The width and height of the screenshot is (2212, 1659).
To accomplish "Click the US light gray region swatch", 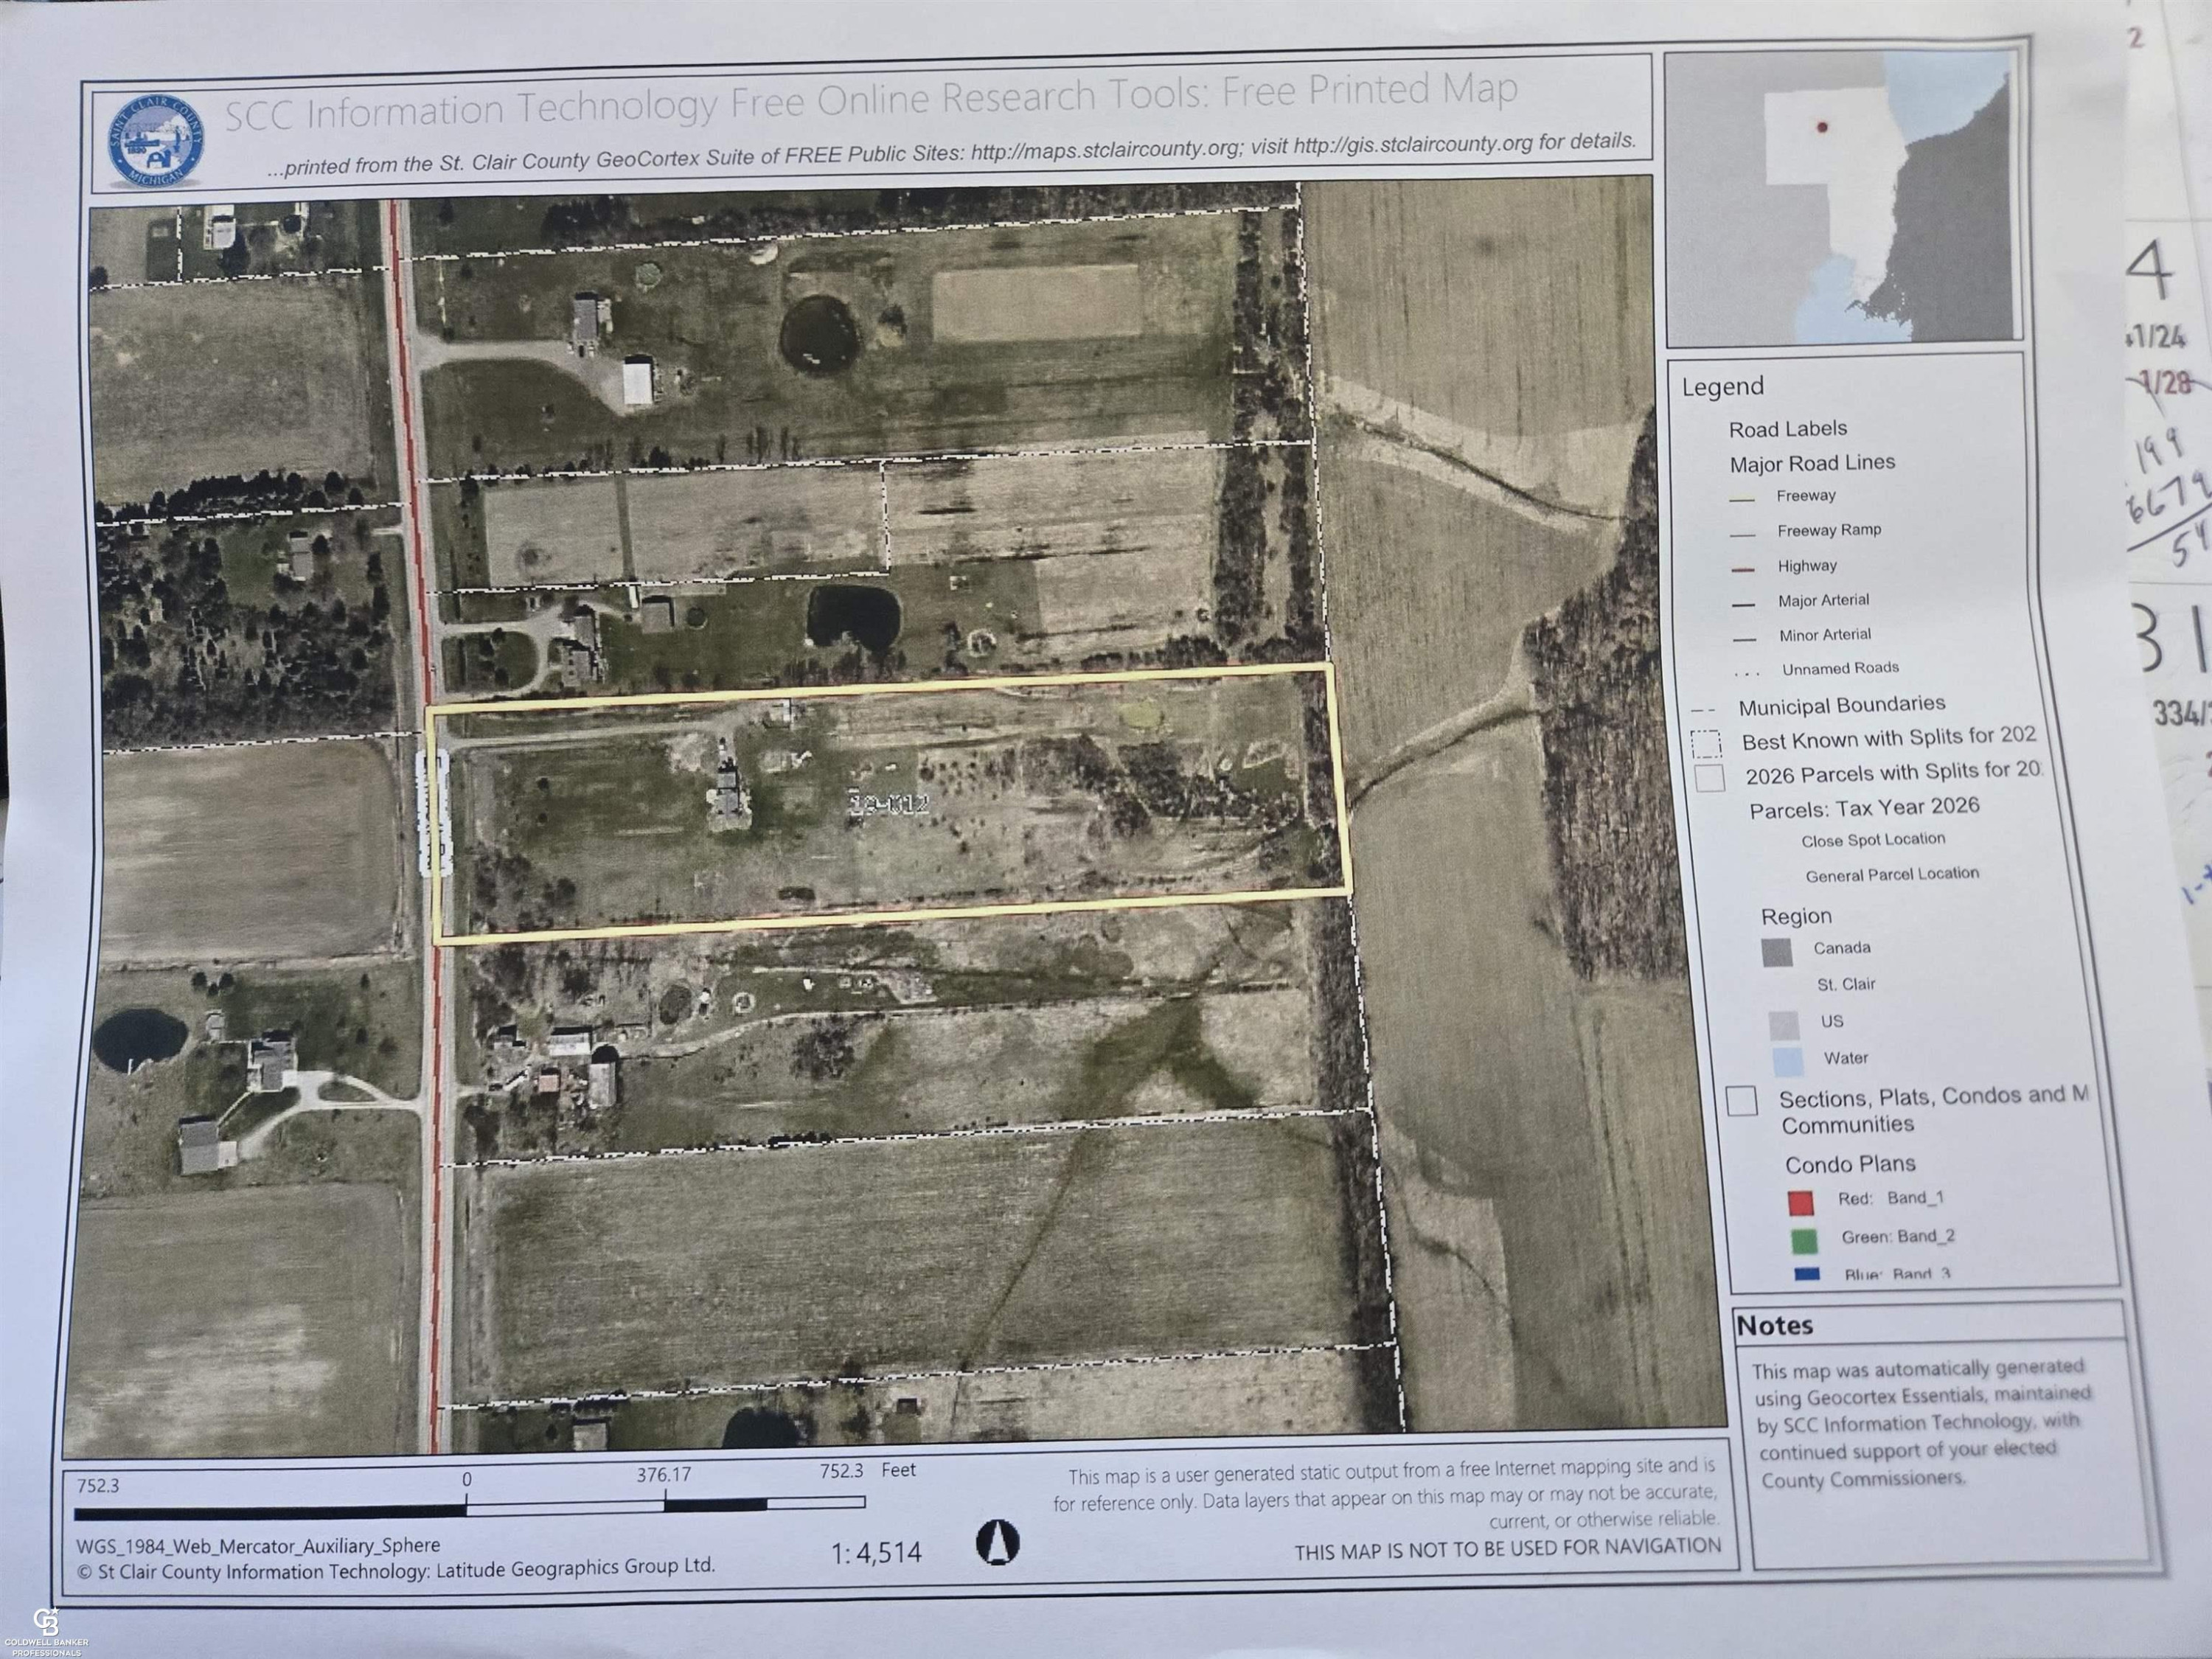I will click(1784, 1025).
